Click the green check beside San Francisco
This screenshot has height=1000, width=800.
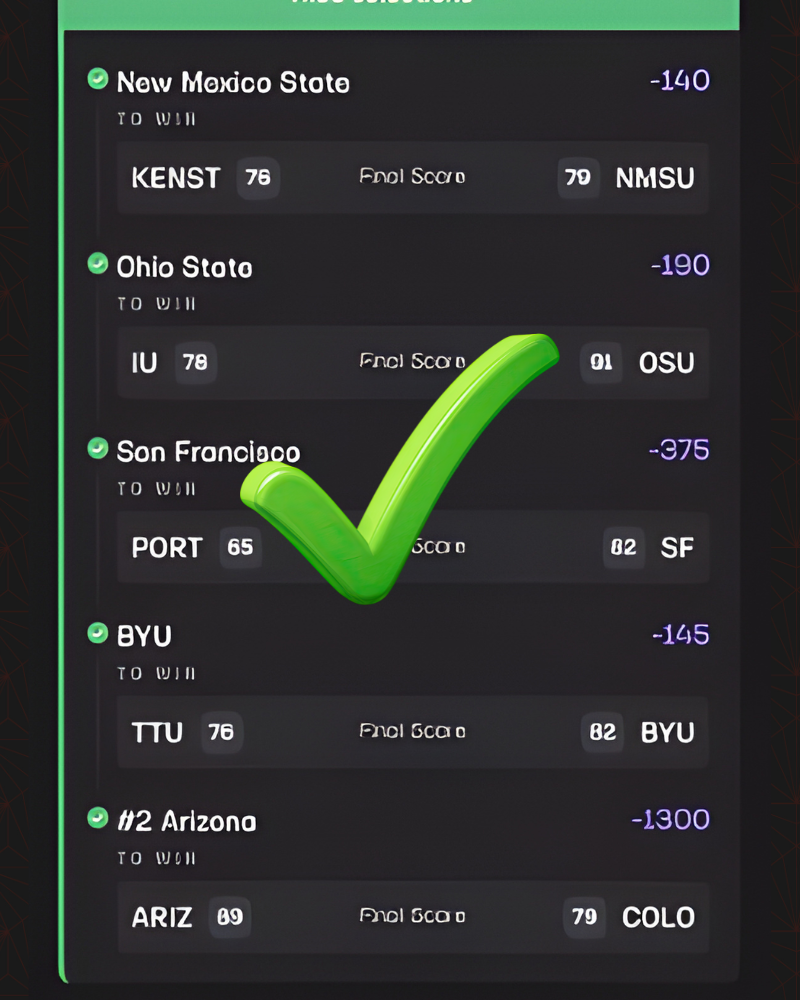pyautogui.click(x=98, y=449)
